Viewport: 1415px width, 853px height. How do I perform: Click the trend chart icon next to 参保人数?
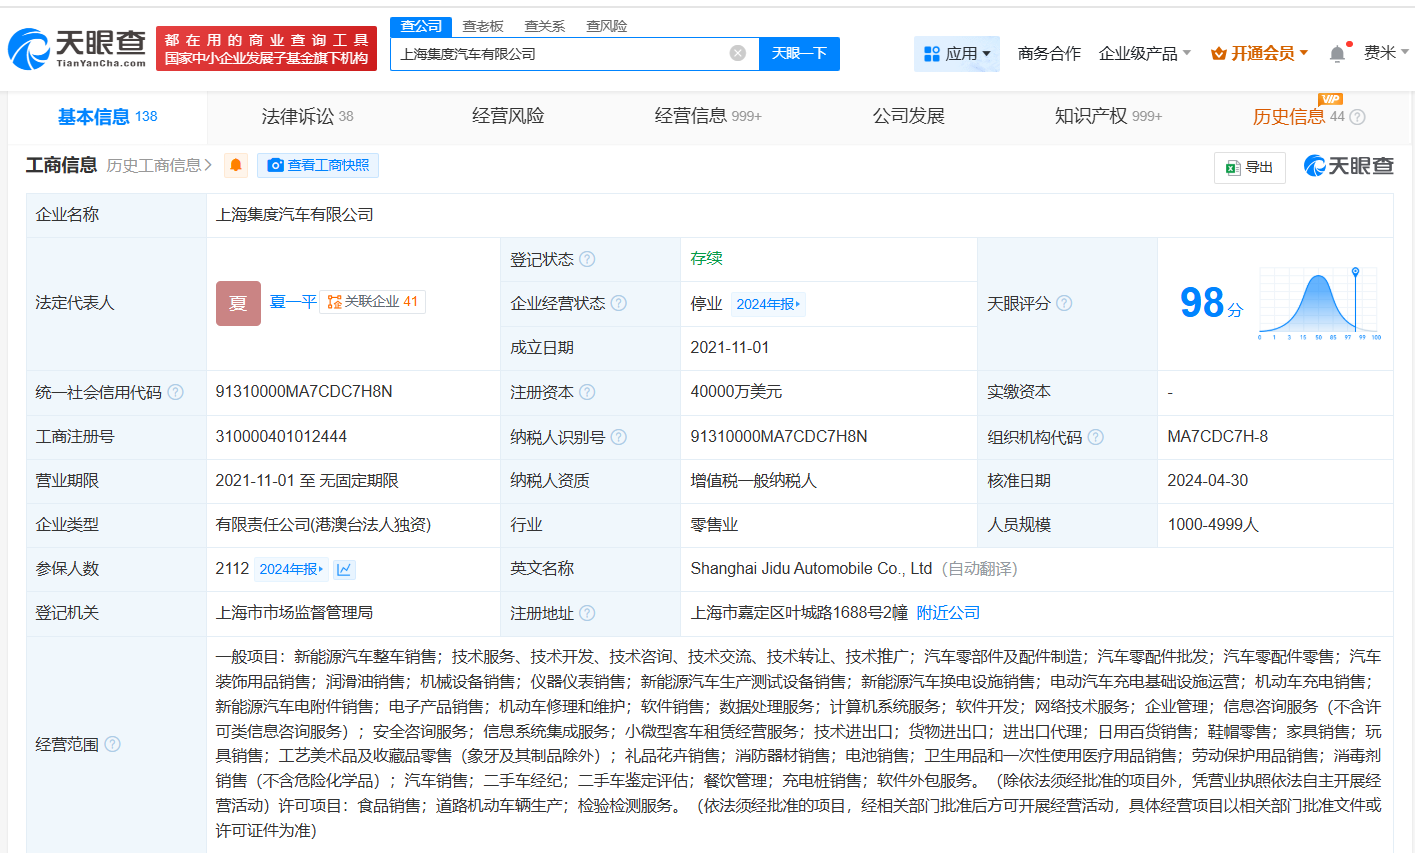click(344, 569)
